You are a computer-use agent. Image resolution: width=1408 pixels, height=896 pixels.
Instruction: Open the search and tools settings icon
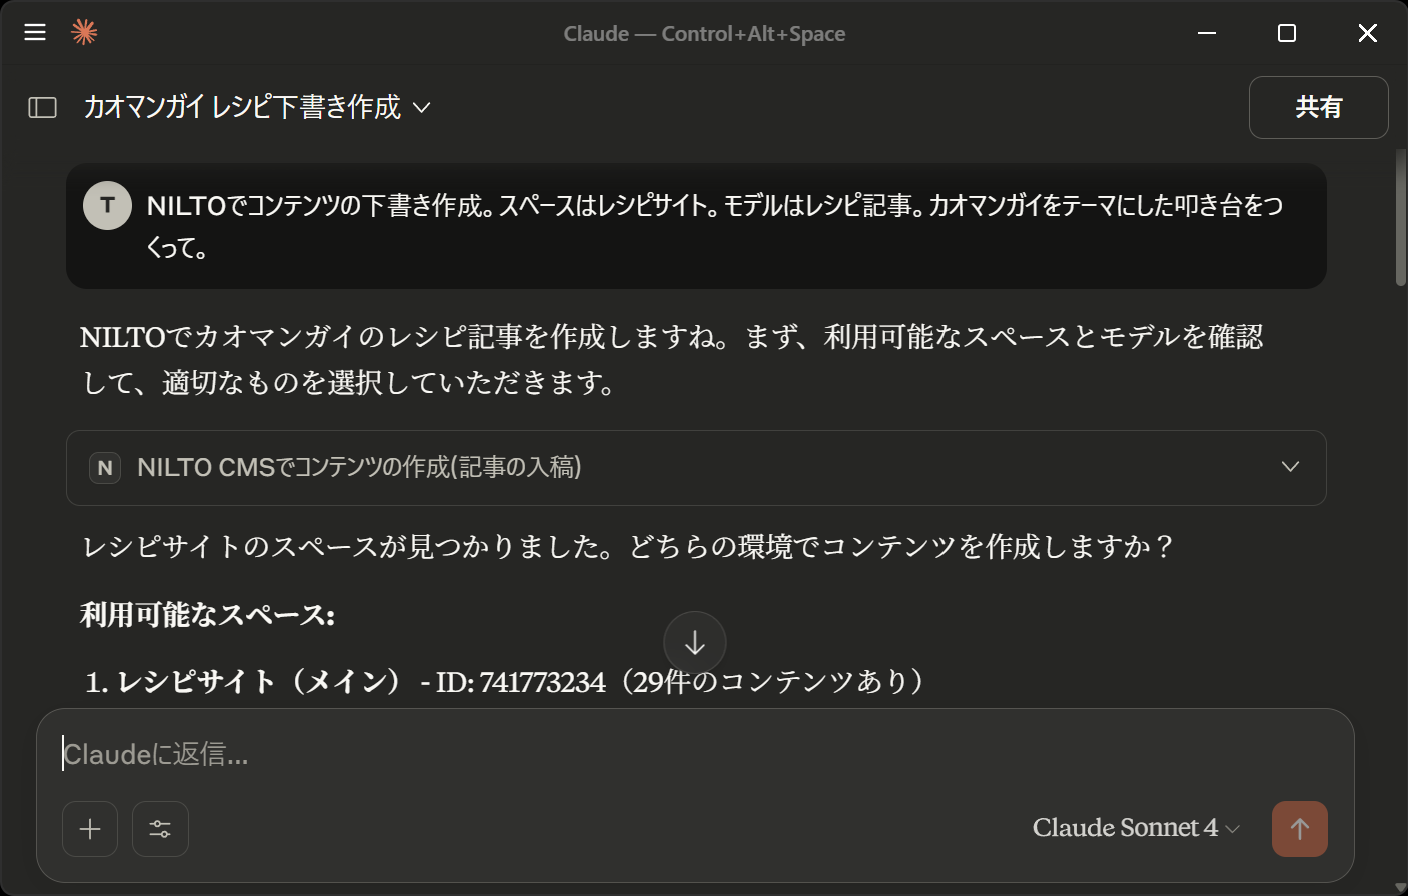[160, 829]
